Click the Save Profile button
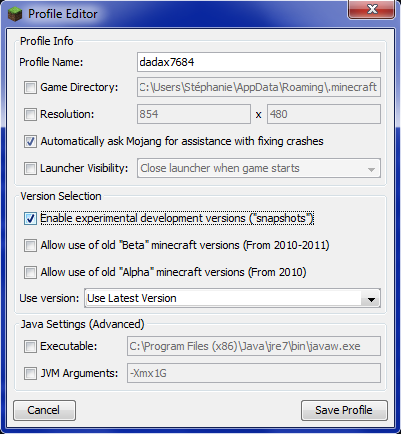The height and width of the screenshot is (434, 401). tap(344, 410)
